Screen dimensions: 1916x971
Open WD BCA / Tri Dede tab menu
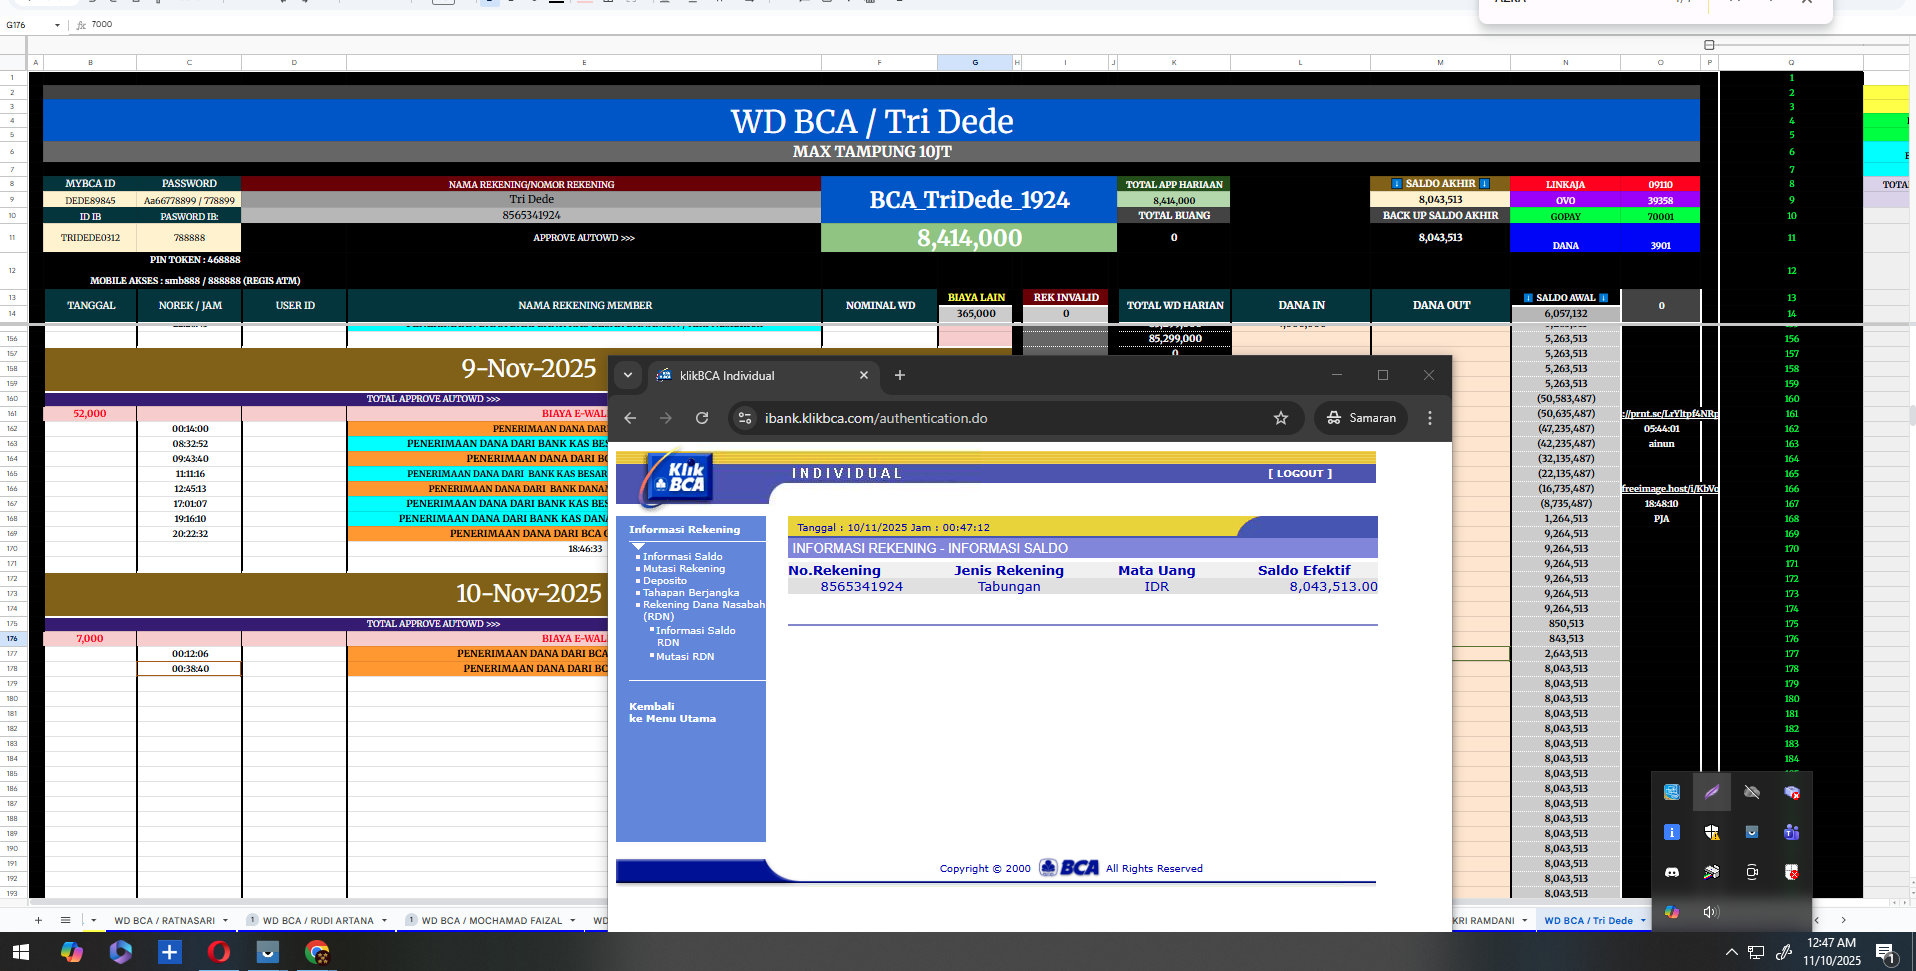1643,921
